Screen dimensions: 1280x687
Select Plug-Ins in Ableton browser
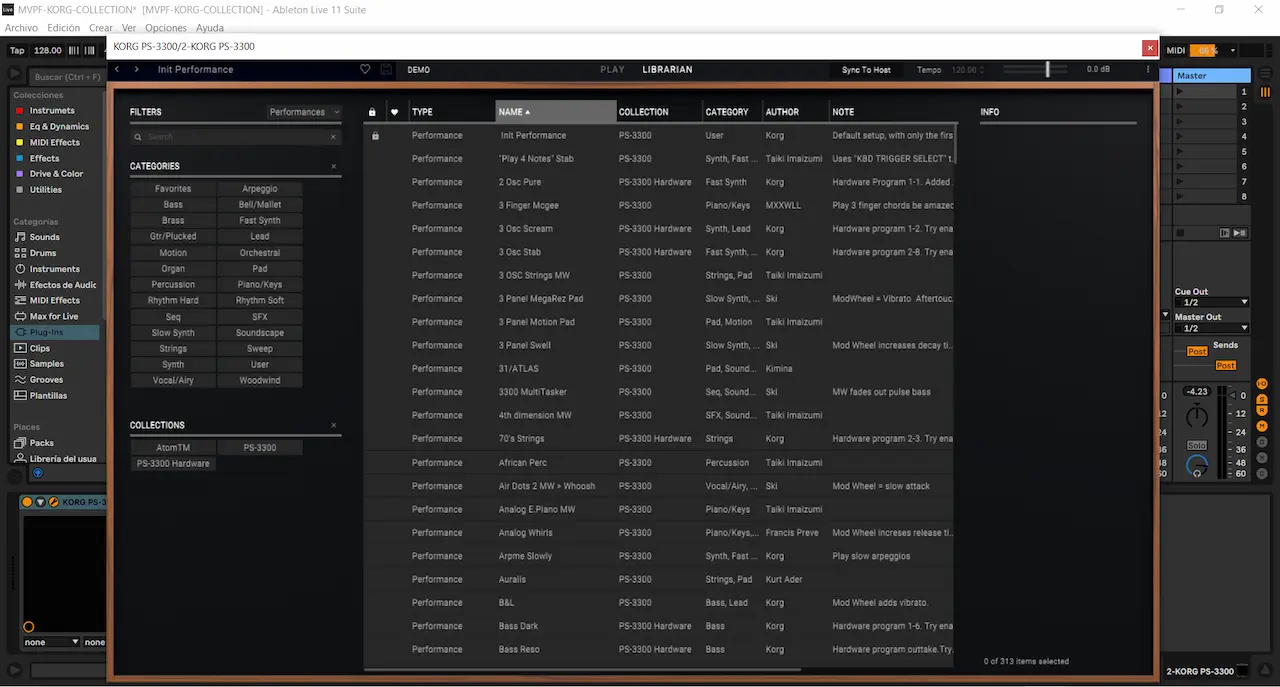coord(55,332)
